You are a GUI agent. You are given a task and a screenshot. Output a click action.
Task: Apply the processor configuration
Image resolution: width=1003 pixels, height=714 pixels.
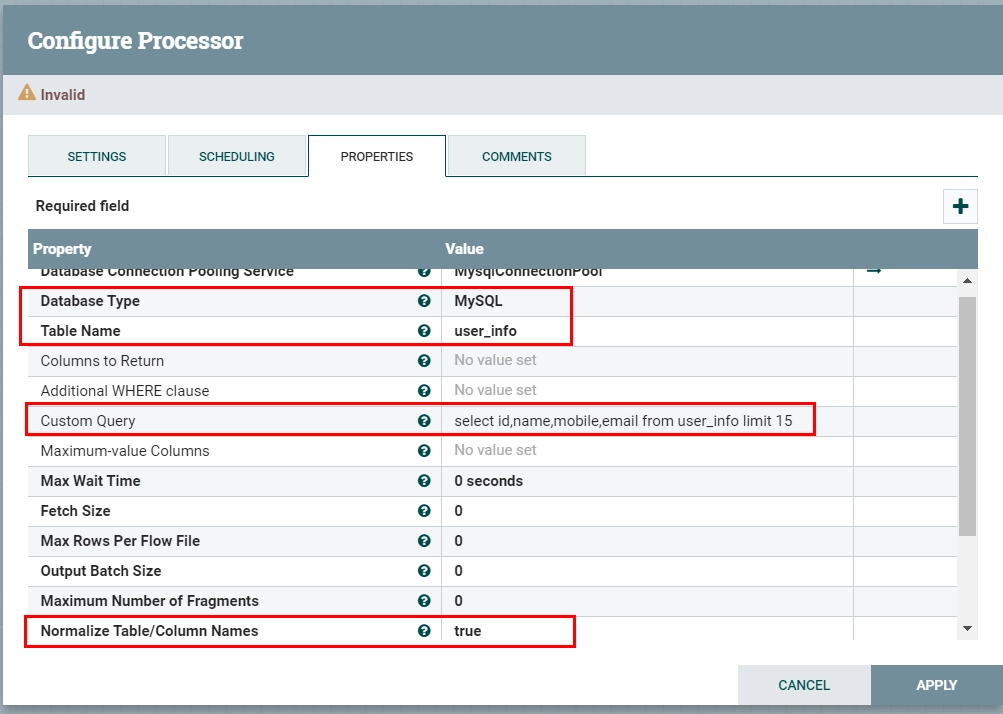[936, 685]
